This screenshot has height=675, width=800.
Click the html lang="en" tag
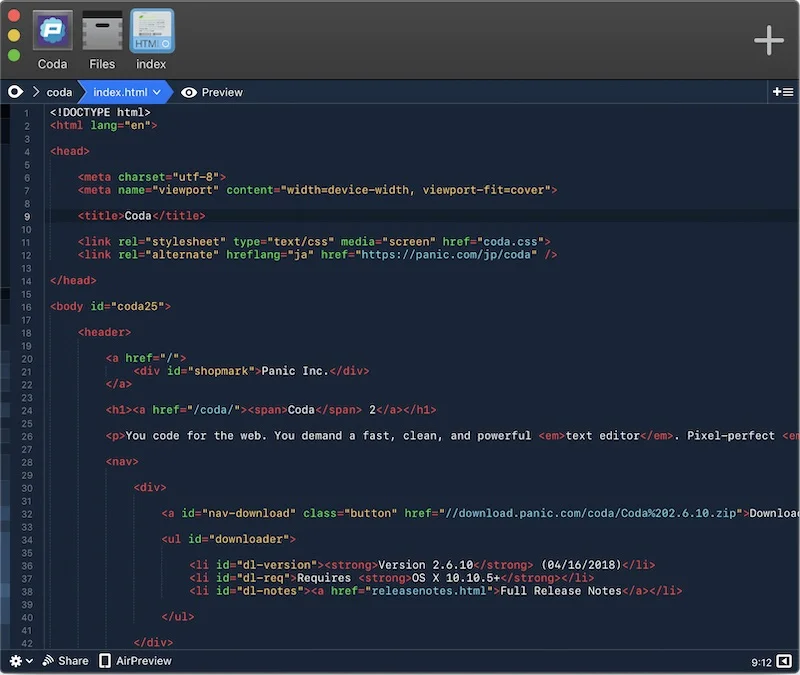click(x=104, y=126)
